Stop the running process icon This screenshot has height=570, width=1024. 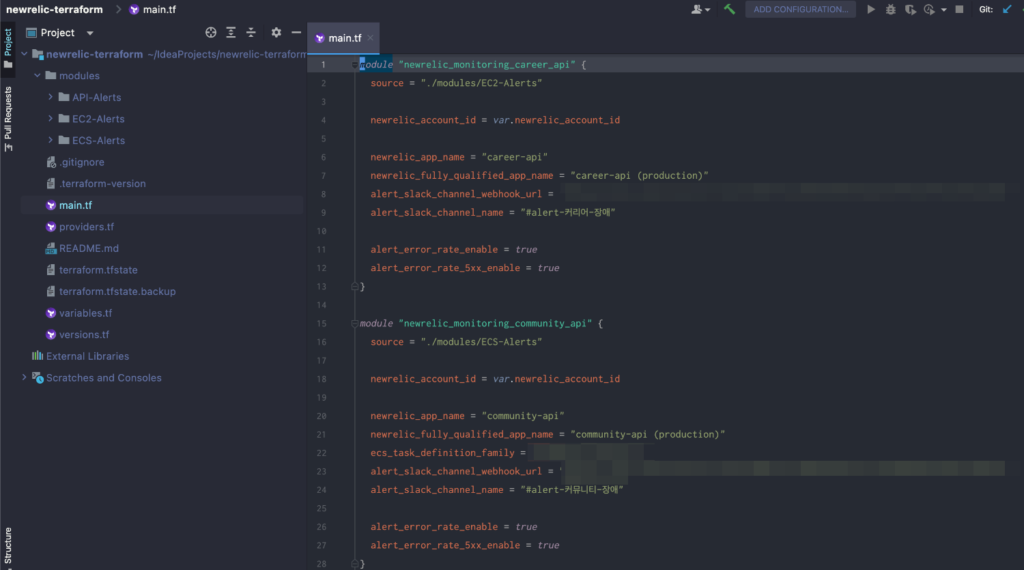(959, 9)
